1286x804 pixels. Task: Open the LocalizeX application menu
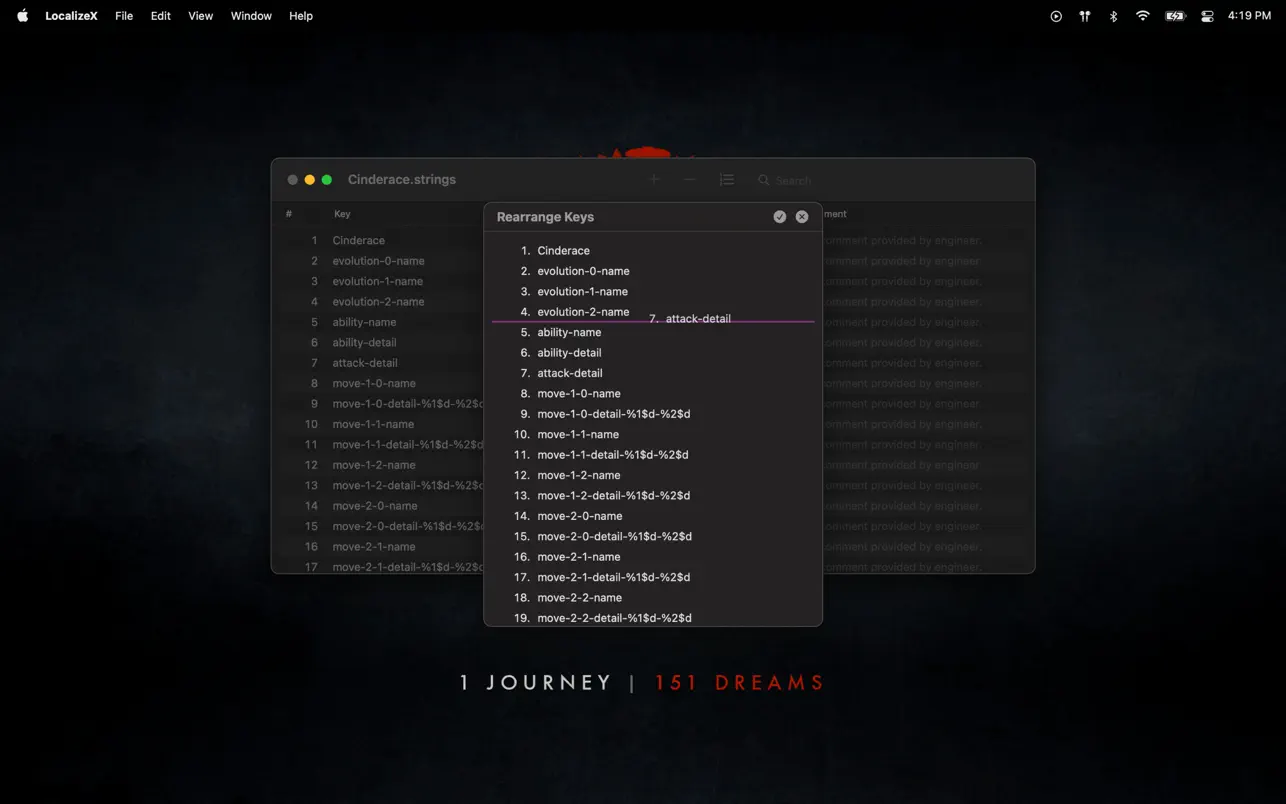(x=71, y=15)
